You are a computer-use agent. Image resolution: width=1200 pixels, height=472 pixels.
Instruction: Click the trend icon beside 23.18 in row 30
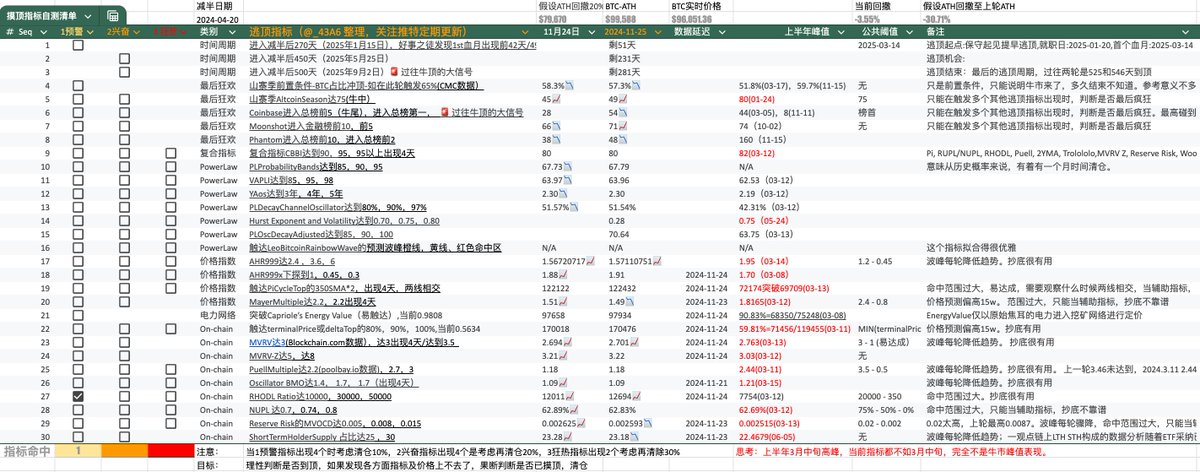pos(632,436)
